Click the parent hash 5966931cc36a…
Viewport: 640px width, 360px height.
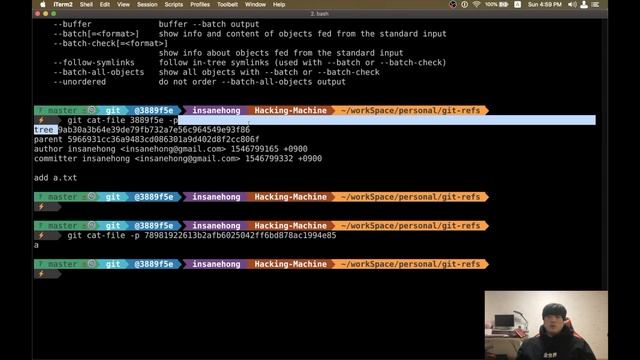click(163, 140)
